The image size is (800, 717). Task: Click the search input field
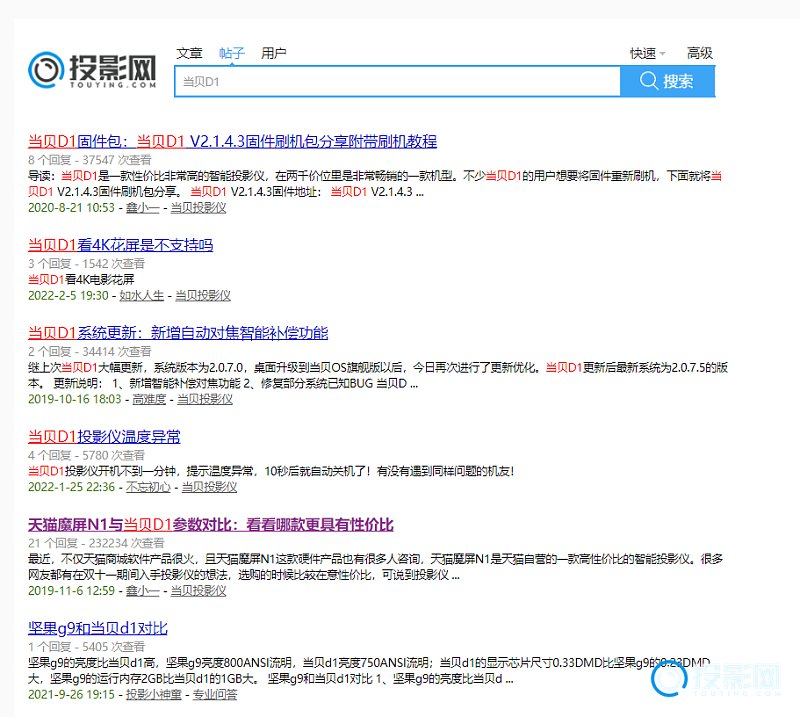(397, 82)
